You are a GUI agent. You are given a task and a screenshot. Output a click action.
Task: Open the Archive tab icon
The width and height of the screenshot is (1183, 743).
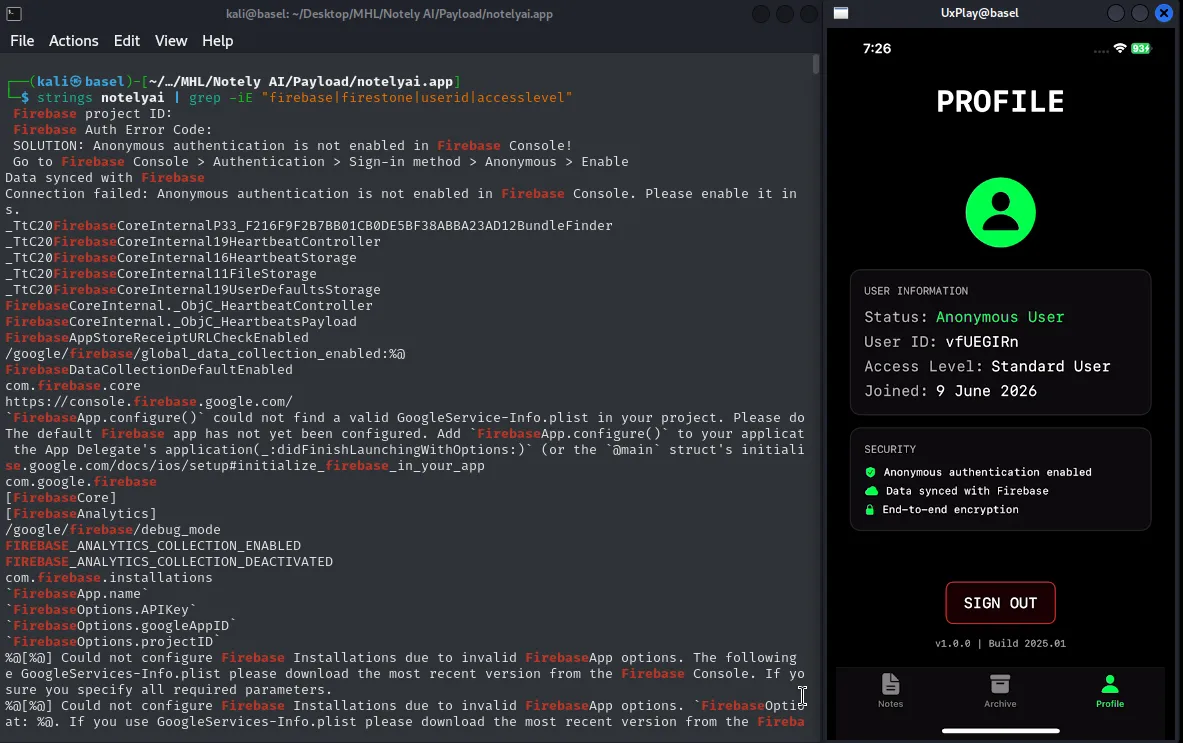[1000, 684]
